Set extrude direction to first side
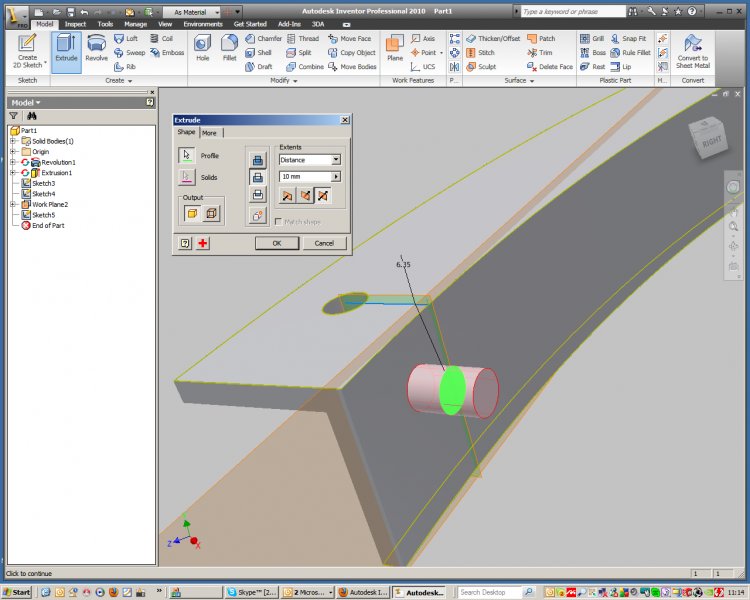 pyautogui.click(x=287, y=196)
